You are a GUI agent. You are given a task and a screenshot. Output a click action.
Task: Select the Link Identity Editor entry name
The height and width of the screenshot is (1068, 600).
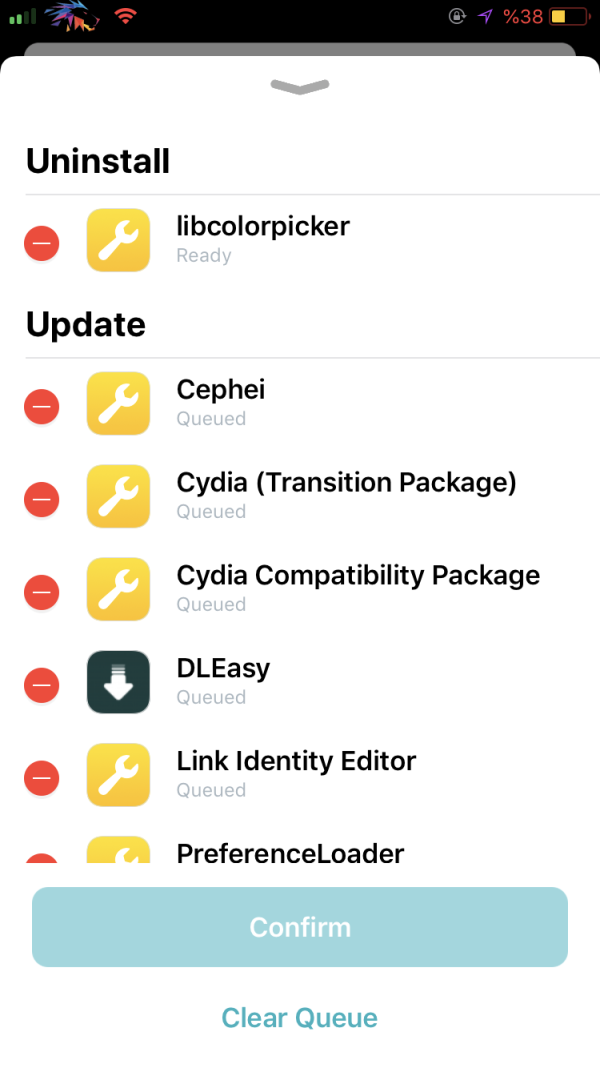pos(296,761)
